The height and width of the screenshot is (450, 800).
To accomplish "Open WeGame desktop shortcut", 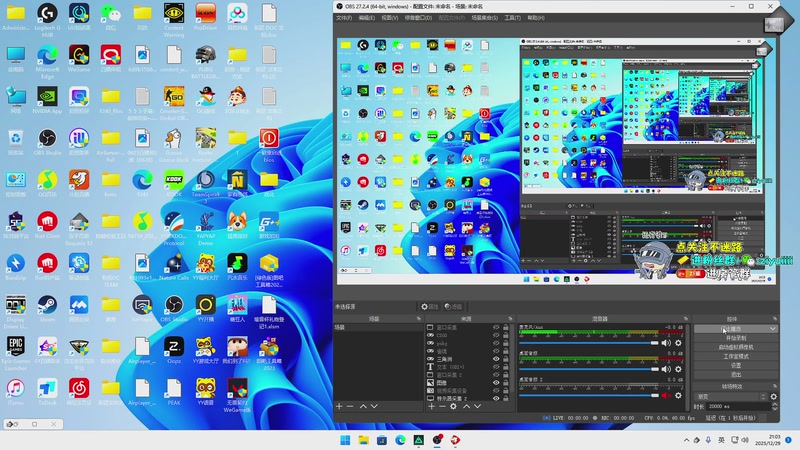I will tap(79, 59).
